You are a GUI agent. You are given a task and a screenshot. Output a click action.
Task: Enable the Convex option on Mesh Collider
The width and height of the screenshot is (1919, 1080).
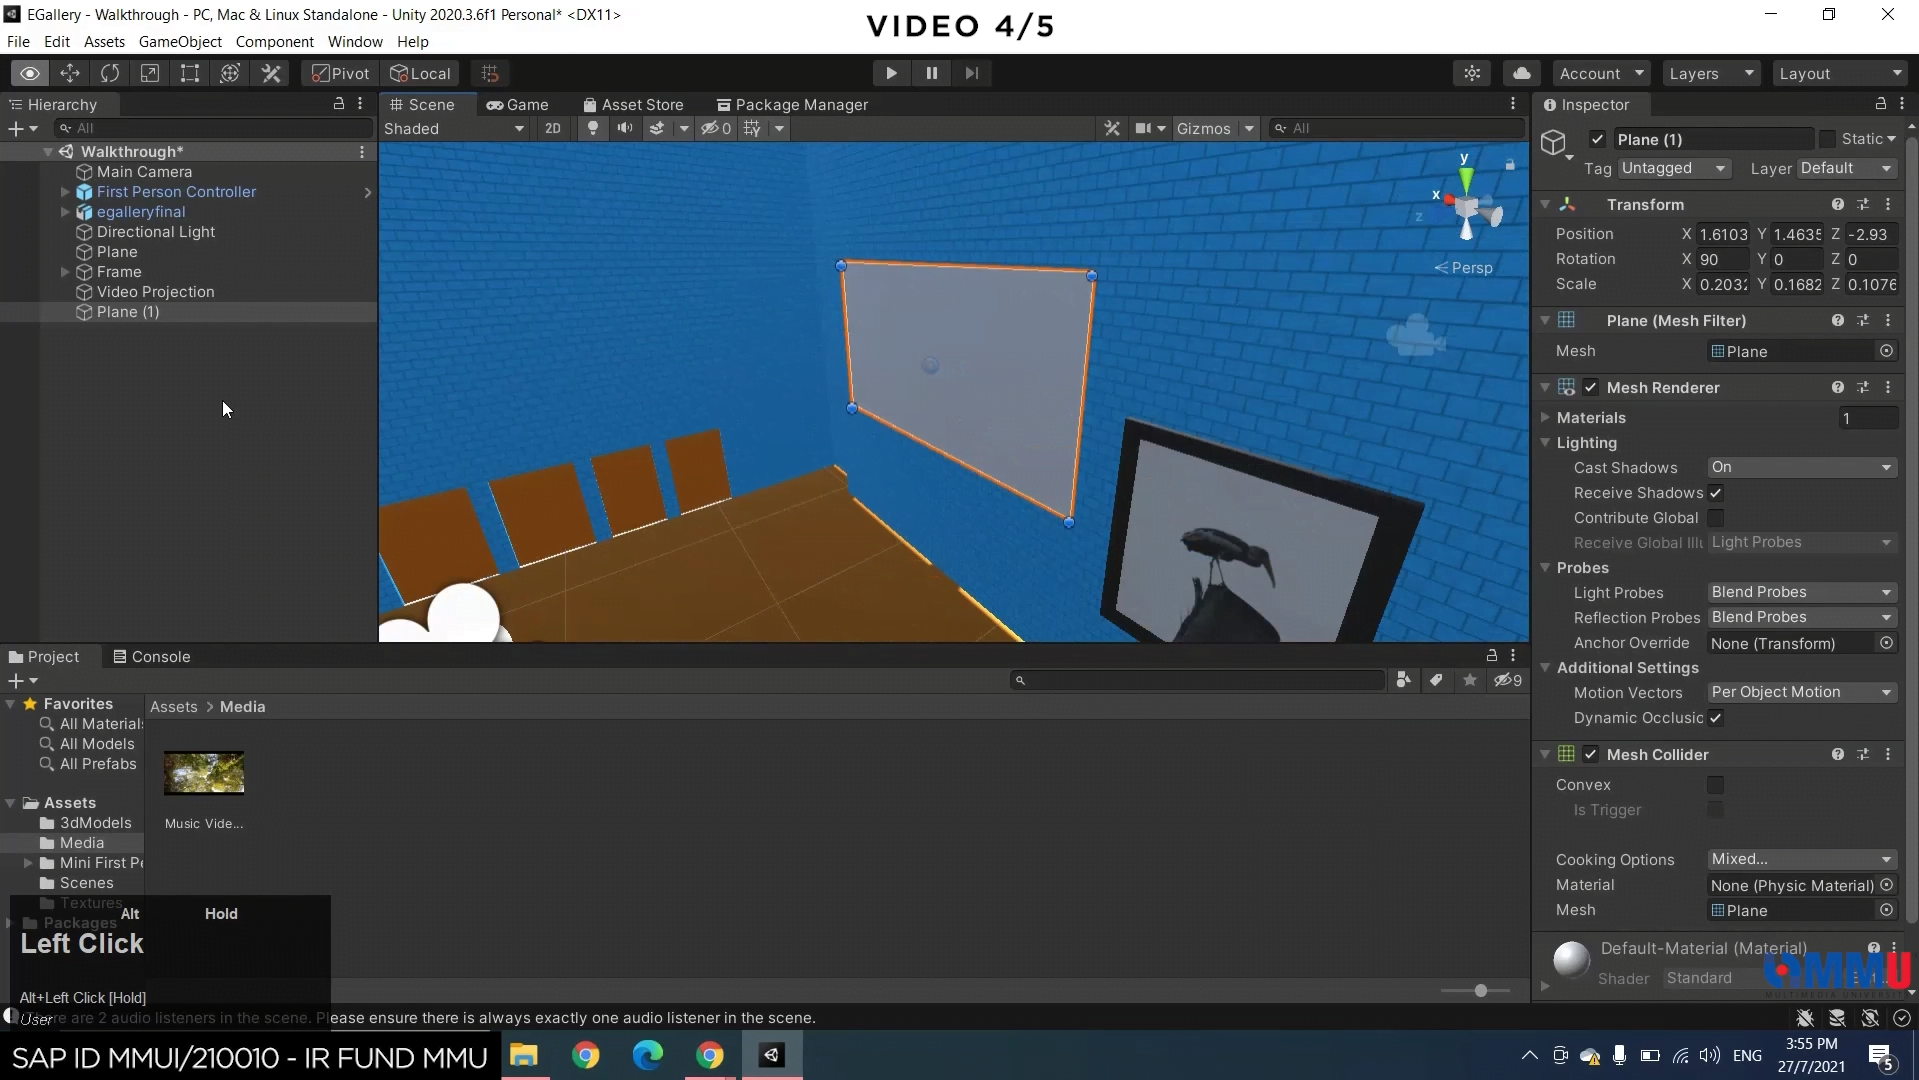pos(1717,786)
